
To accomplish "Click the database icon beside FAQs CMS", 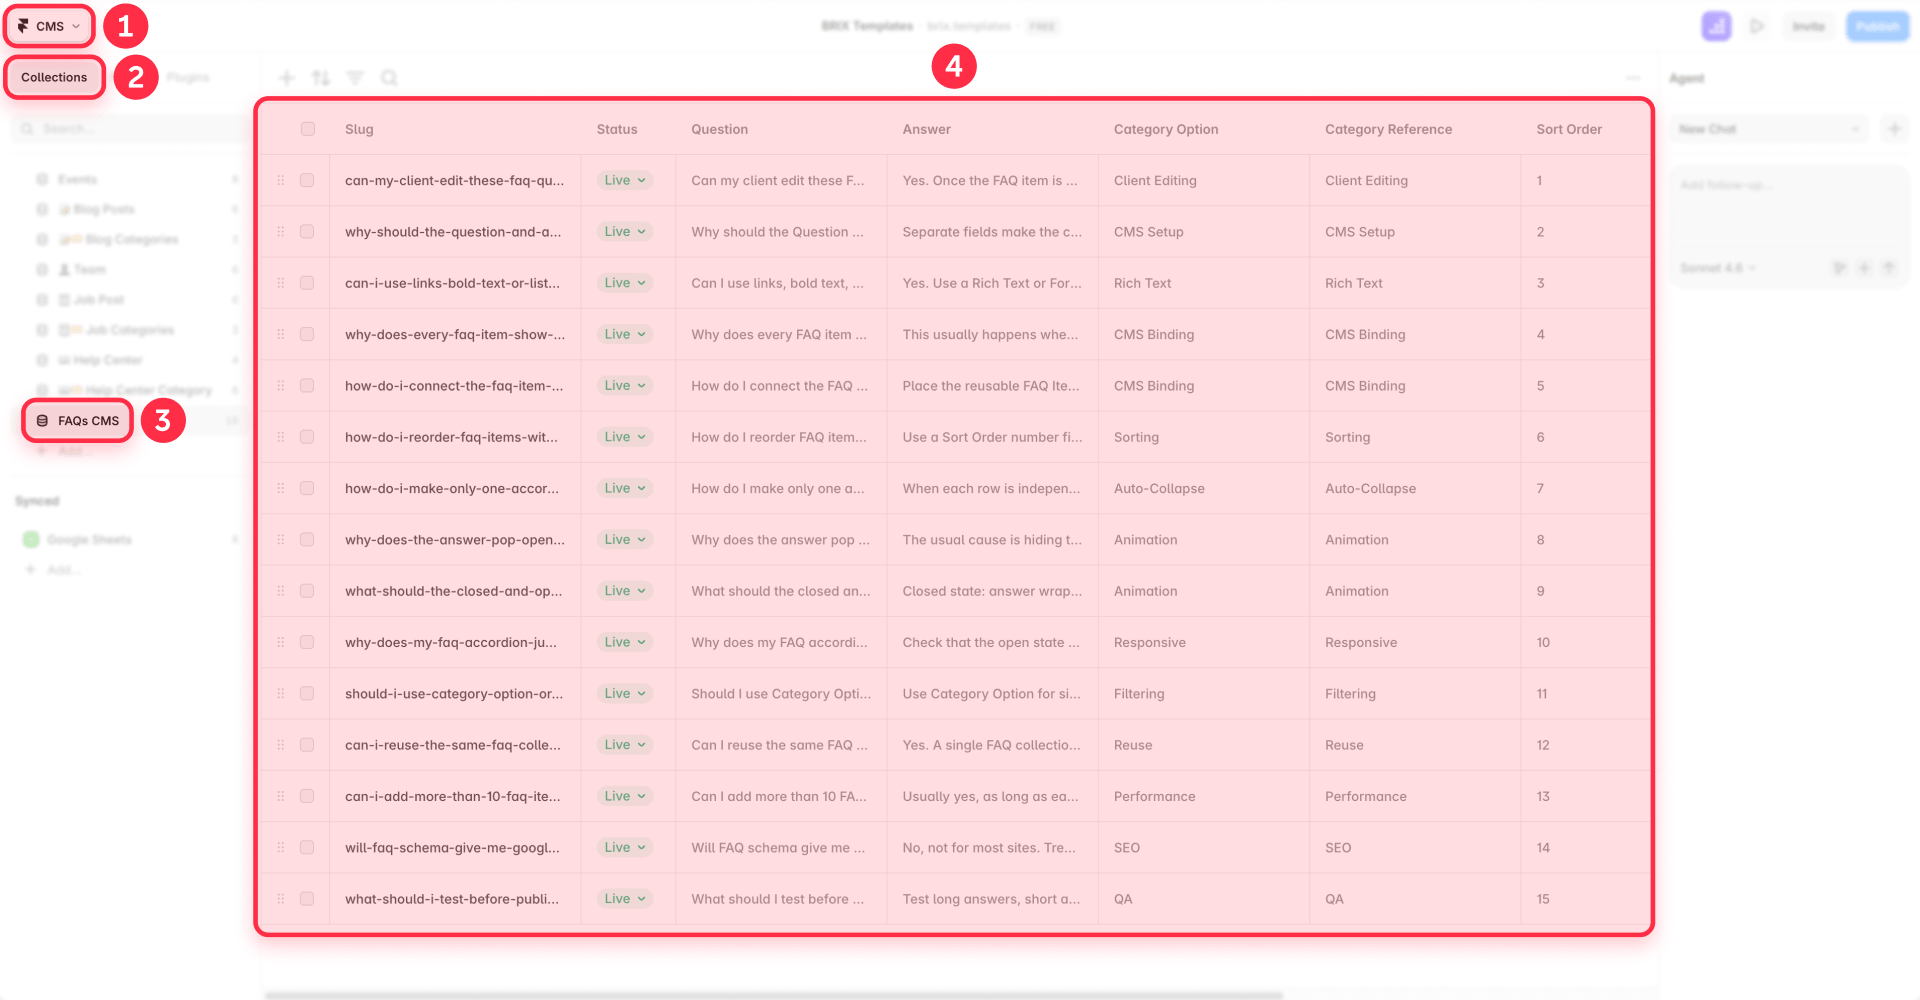I will 42,421.
